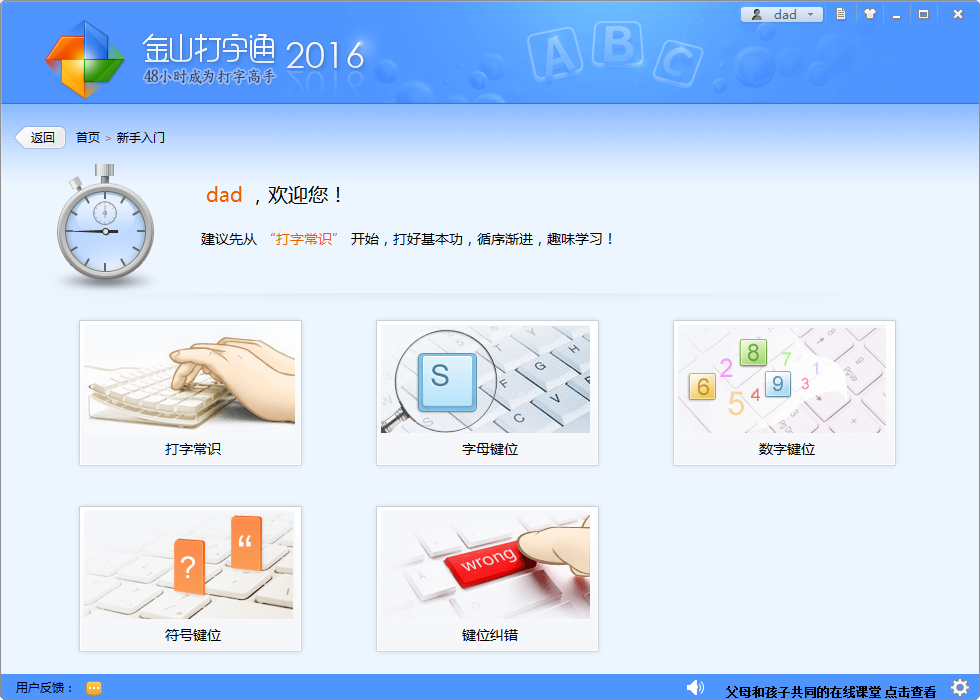Click the orange dad username text
The height and width of the screenshot is (700, 980).
click(x=224, y=195)
